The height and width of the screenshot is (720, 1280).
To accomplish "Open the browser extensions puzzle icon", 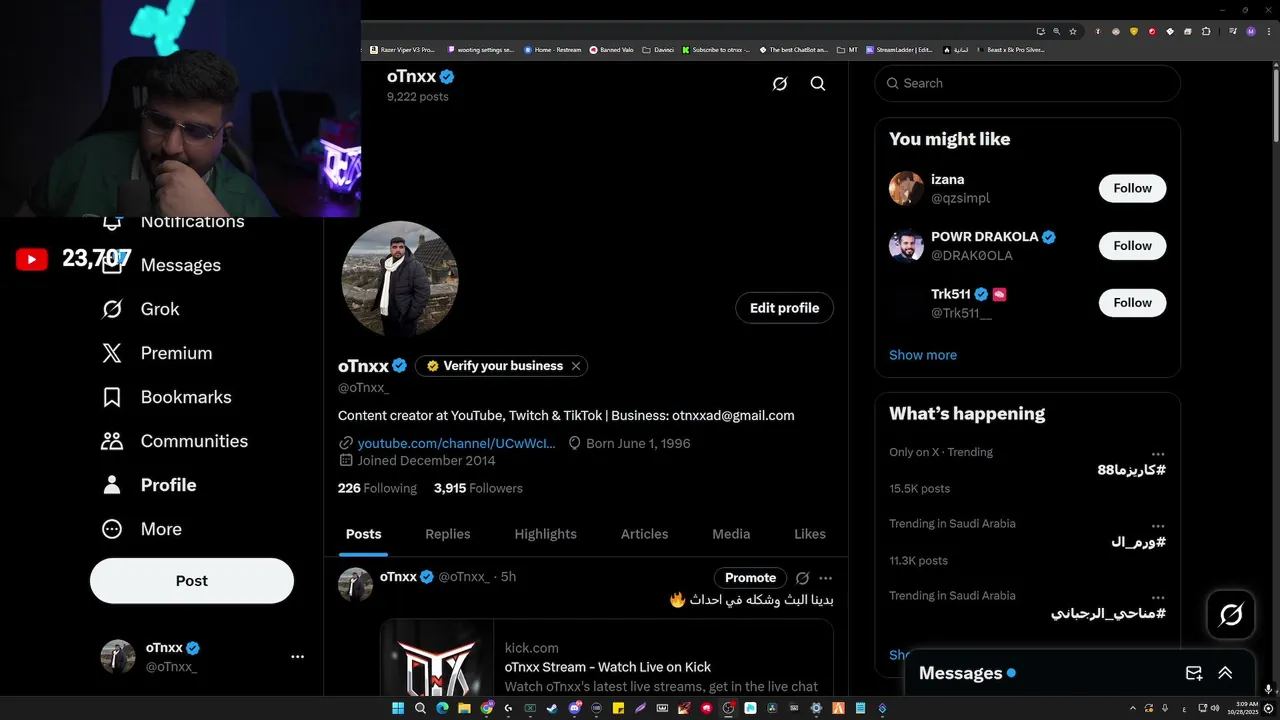I will coord(1206,31).
